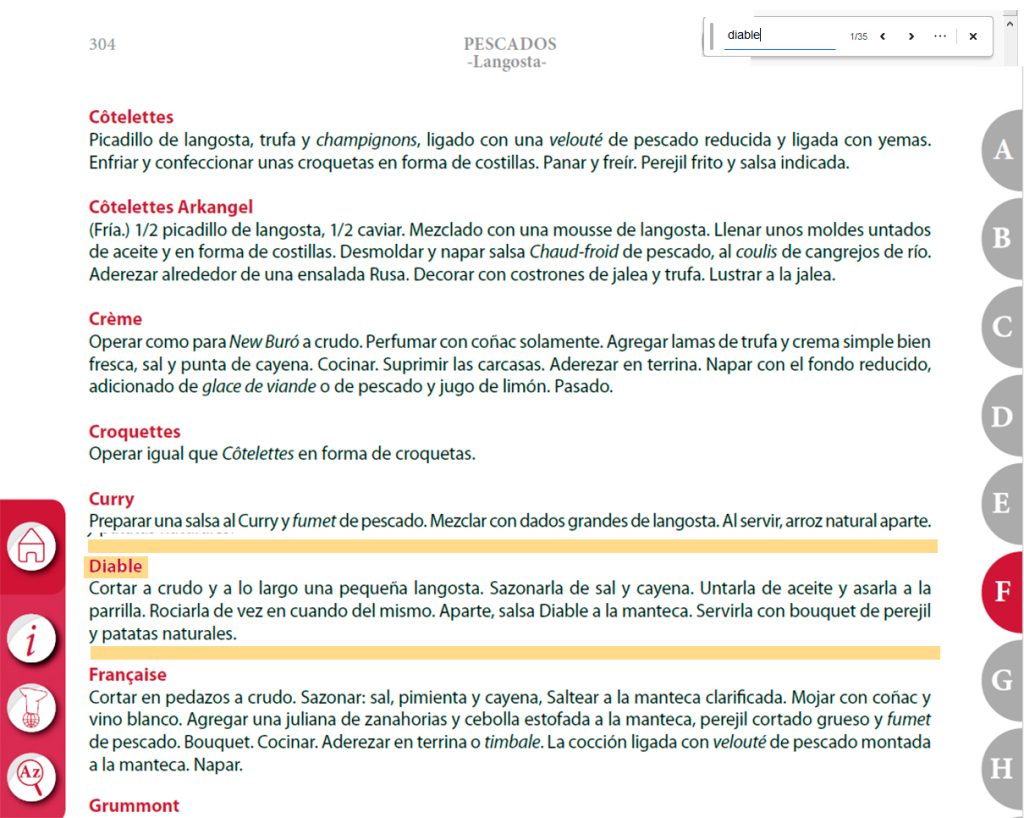Close the find bar

pyautogui.click(x=973, y=36)
